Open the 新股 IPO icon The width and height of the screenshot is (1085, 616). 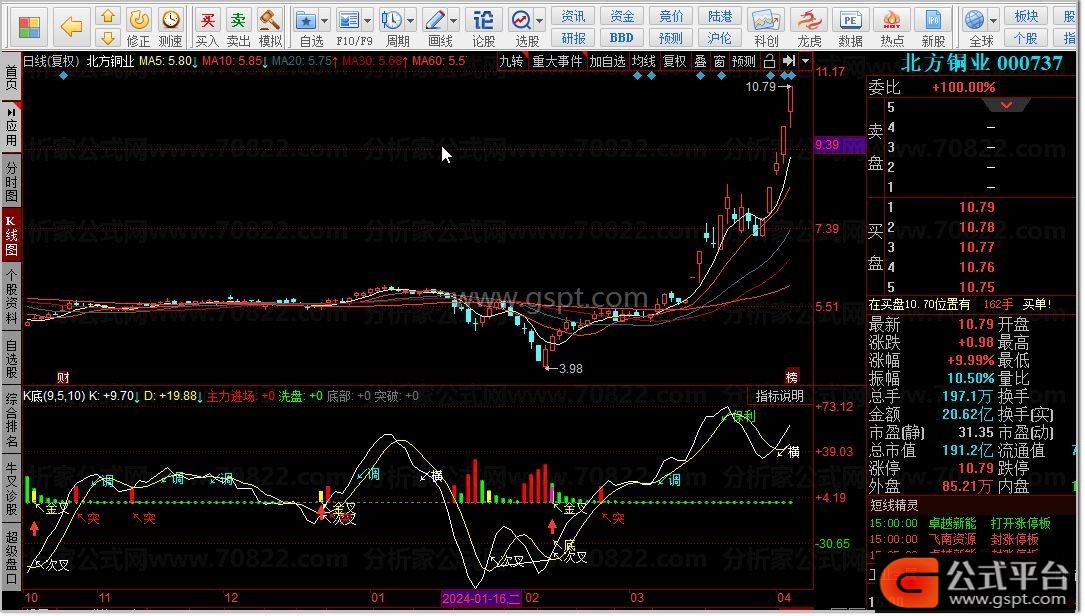(933, 19)
